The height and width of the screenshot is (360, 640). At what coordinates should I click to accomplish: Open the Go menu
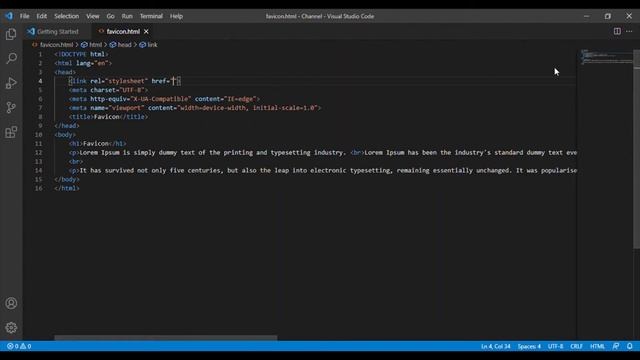click(111, 16)
